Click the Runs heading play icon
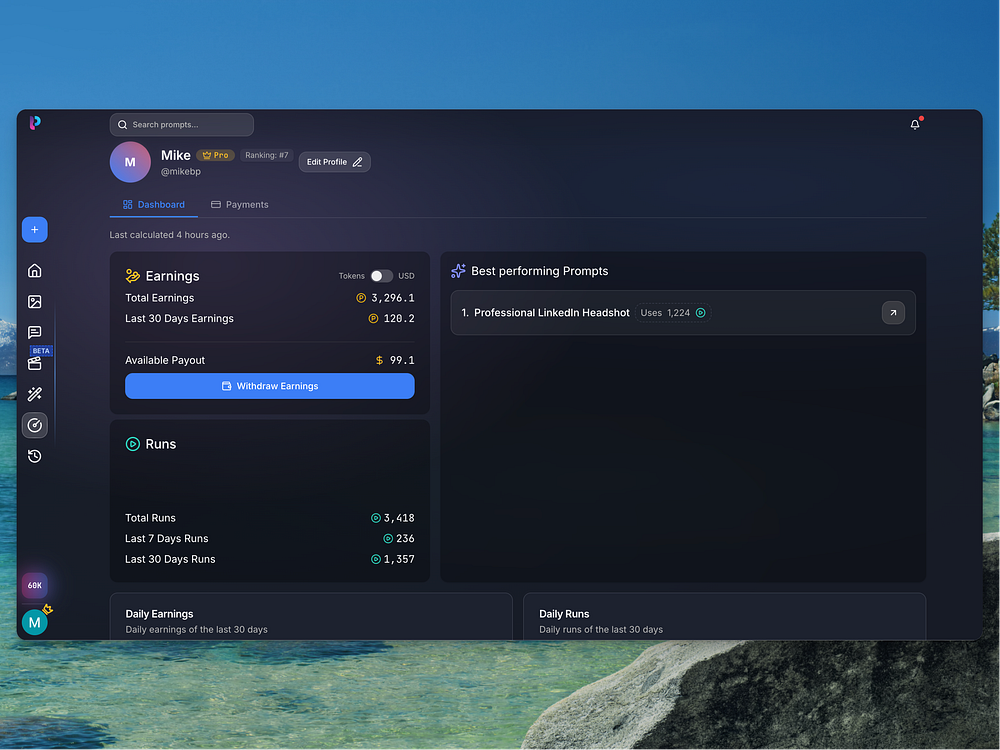 point(133,444)
